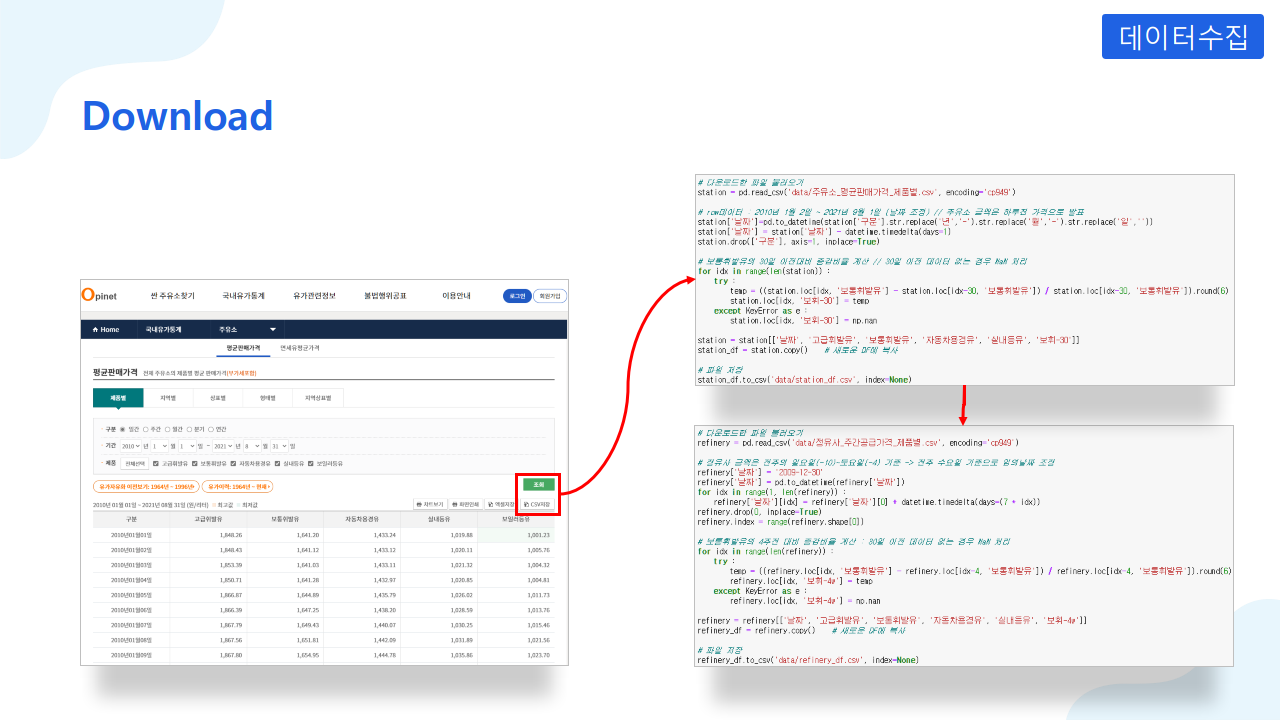Toggle the 보통휘발유 checkbox
Screen dimensions: 1280x720
(x=195, y=463)
